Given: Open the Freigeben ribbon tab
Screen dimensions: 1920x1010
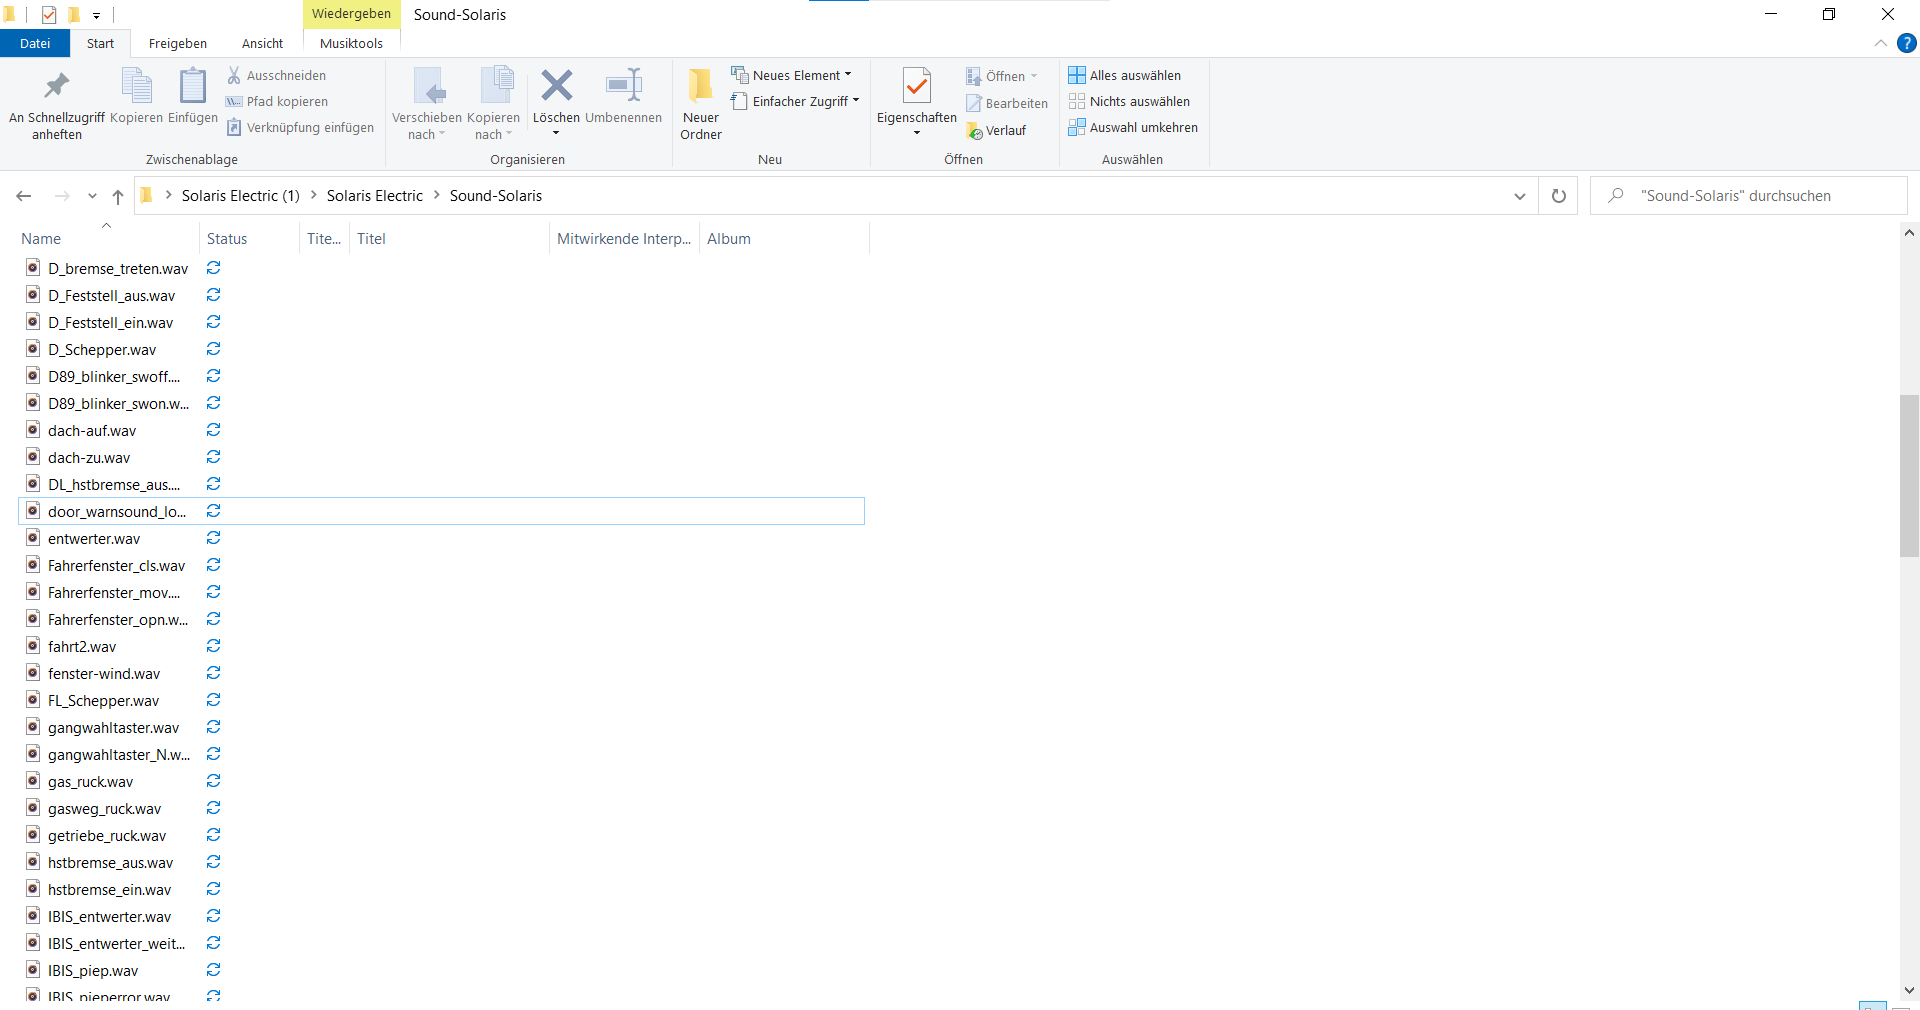Looking at the screenshot, I should click(178, 43).
